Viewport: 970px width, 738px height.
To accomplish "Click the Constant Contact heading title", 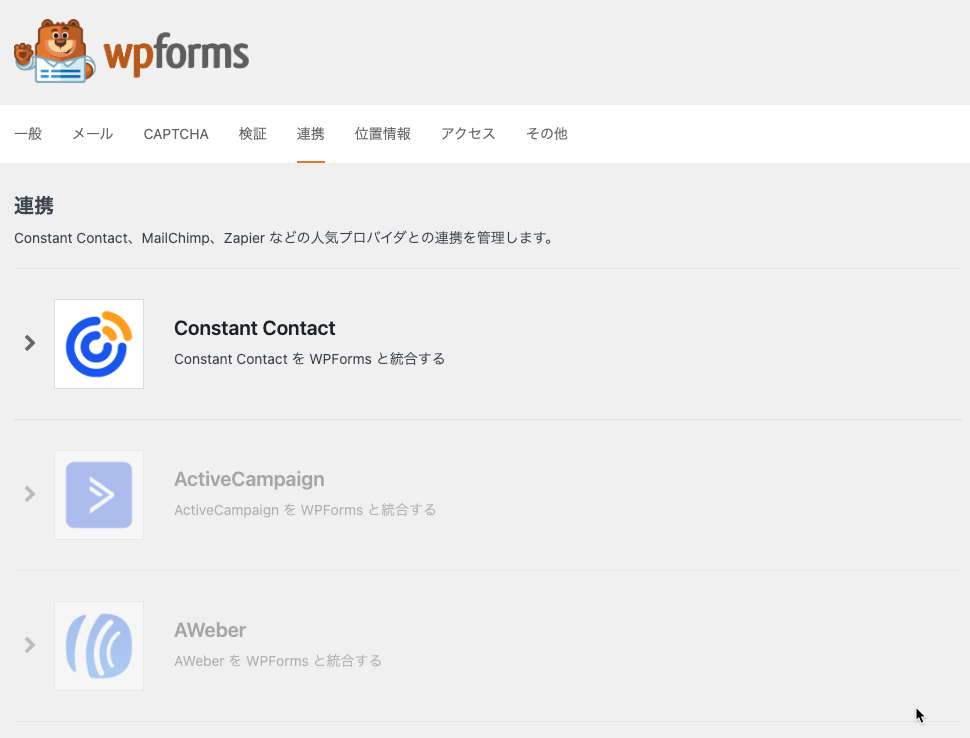I will pos(254,328).
